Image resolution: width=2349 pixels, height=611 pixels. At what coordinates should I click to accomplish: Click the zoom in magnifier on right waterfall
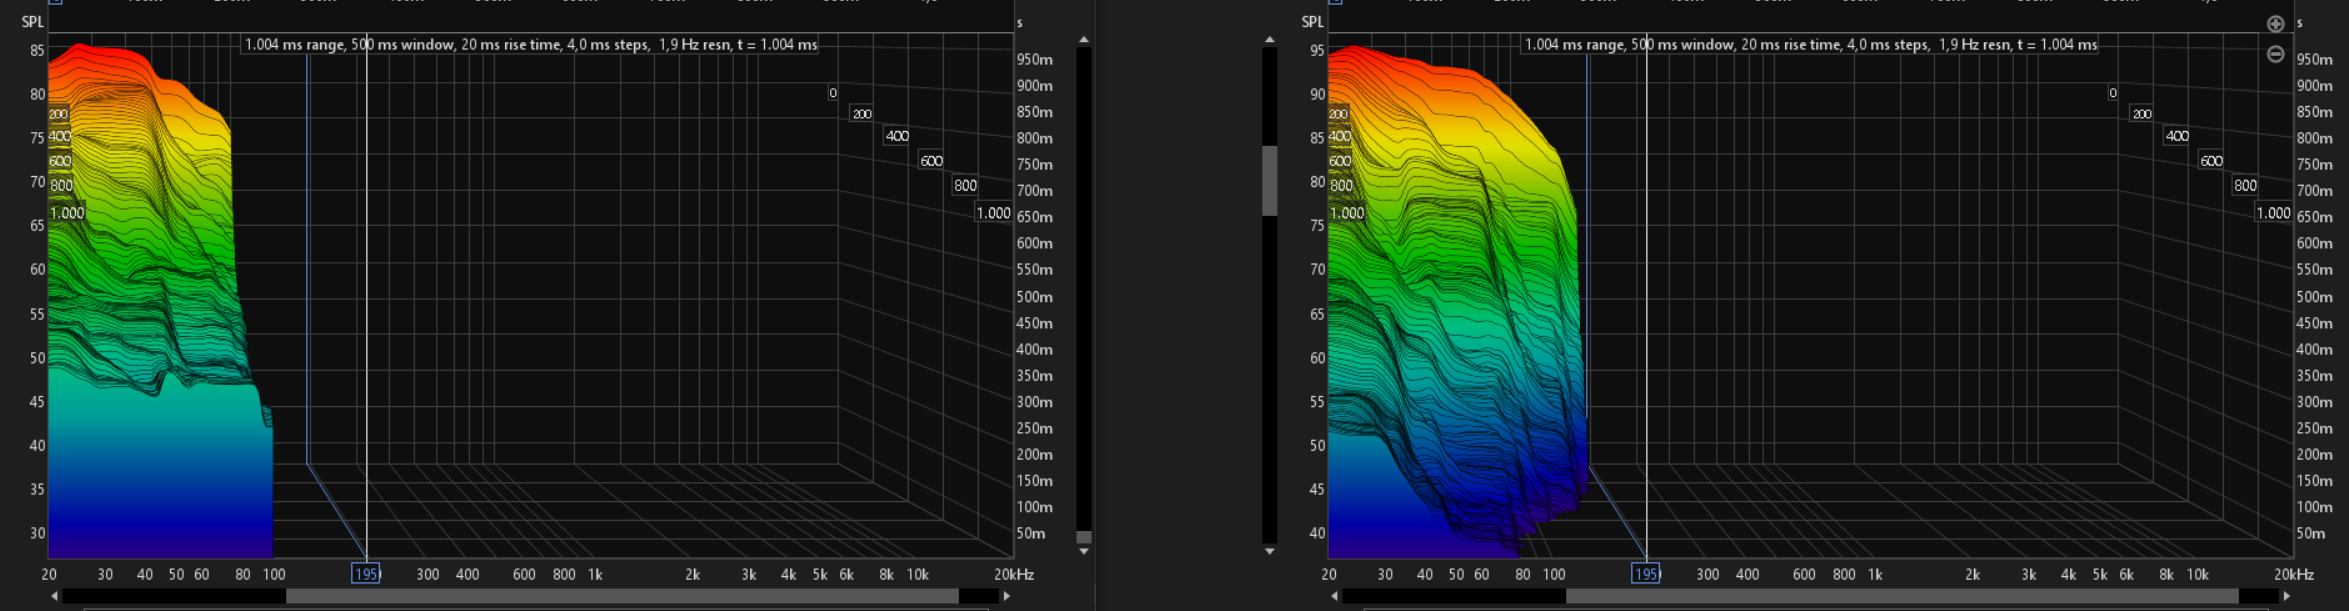coord(2275,24)
